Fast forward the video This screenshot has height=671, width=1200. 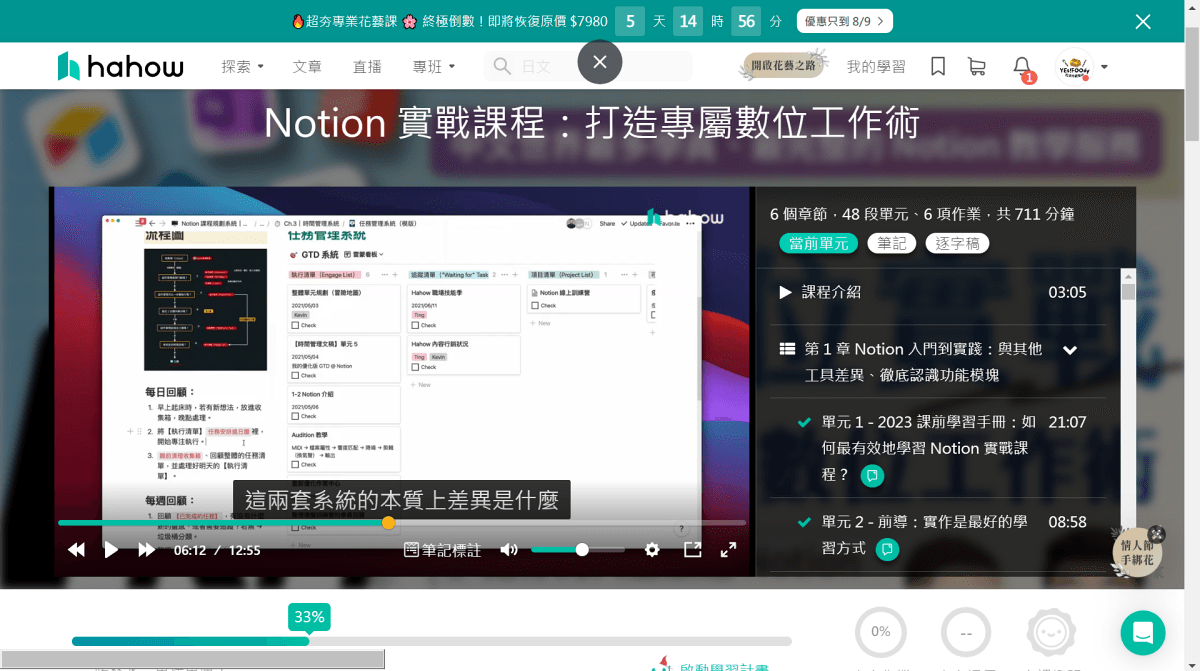tap(147, 549)
